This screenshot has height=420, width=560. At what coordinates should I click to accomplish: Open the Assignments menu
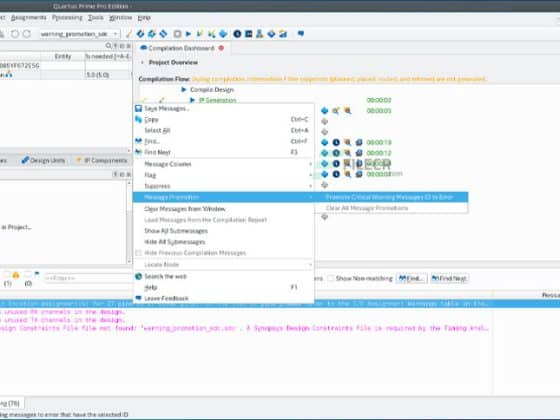tap(29, 18)
